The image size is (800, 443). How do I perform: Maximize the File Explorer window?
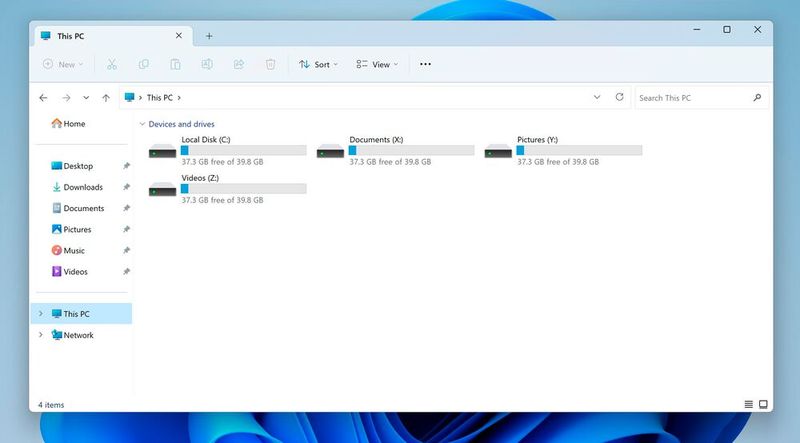(727, 30)
